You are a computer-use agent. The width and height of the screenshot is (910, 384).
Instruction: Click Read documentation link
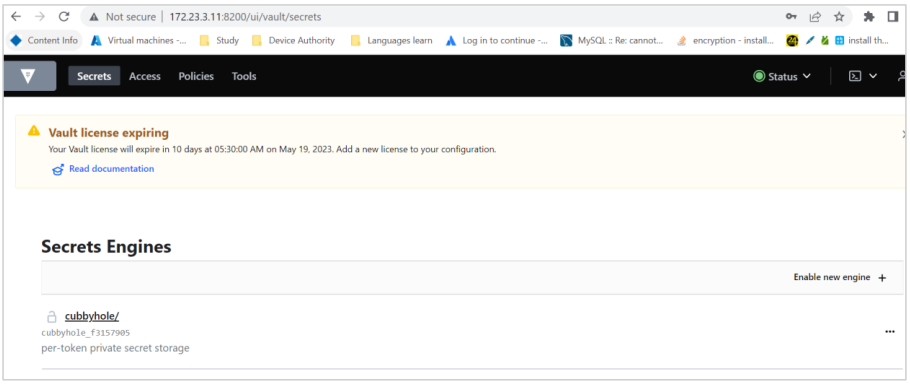pyautogui.click(x=111, y=169)
